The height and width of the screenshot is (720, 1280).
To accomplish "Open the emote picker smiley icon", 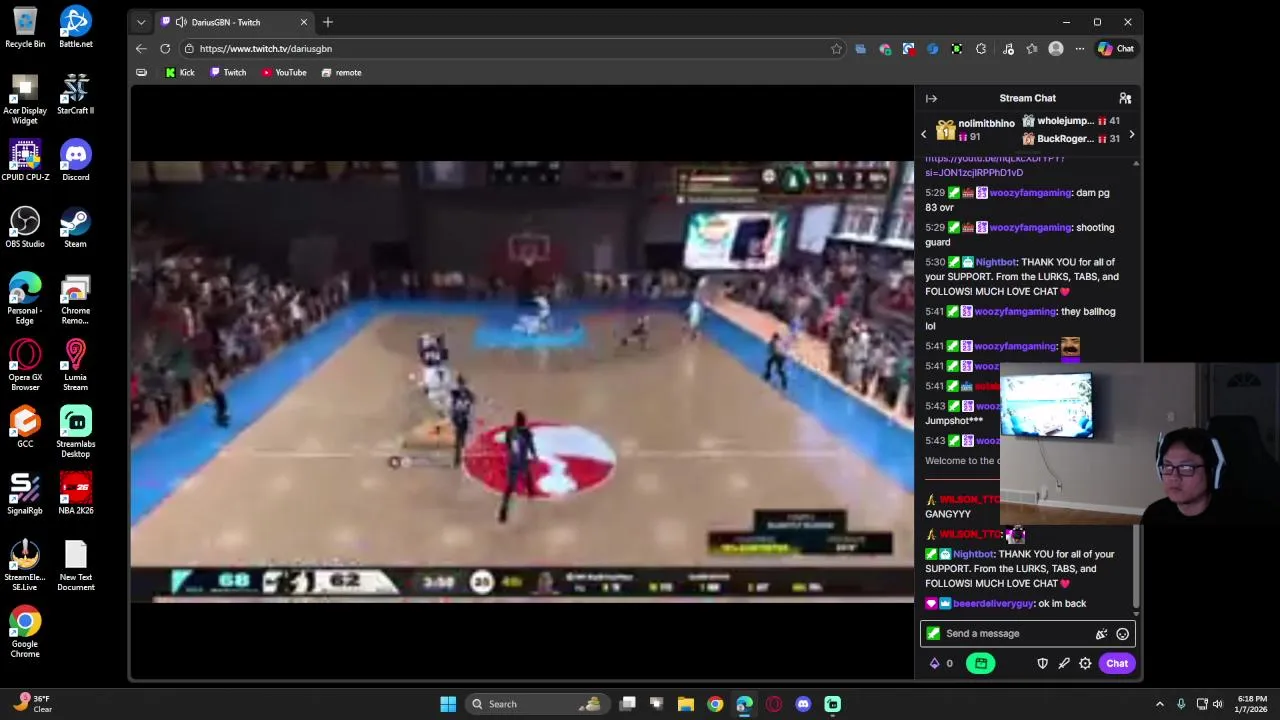I will coord(1122,633).
